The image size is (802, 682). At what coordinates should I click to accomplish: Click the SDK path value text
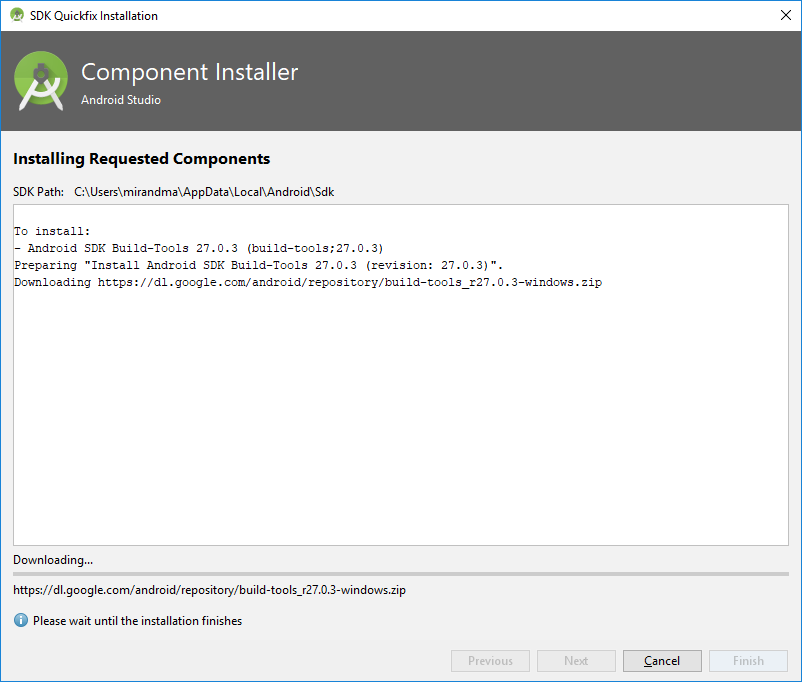coord(204,192)
